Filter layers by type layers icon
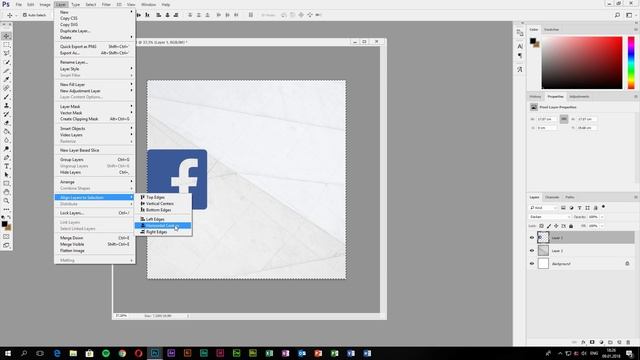 click(579, 208)
